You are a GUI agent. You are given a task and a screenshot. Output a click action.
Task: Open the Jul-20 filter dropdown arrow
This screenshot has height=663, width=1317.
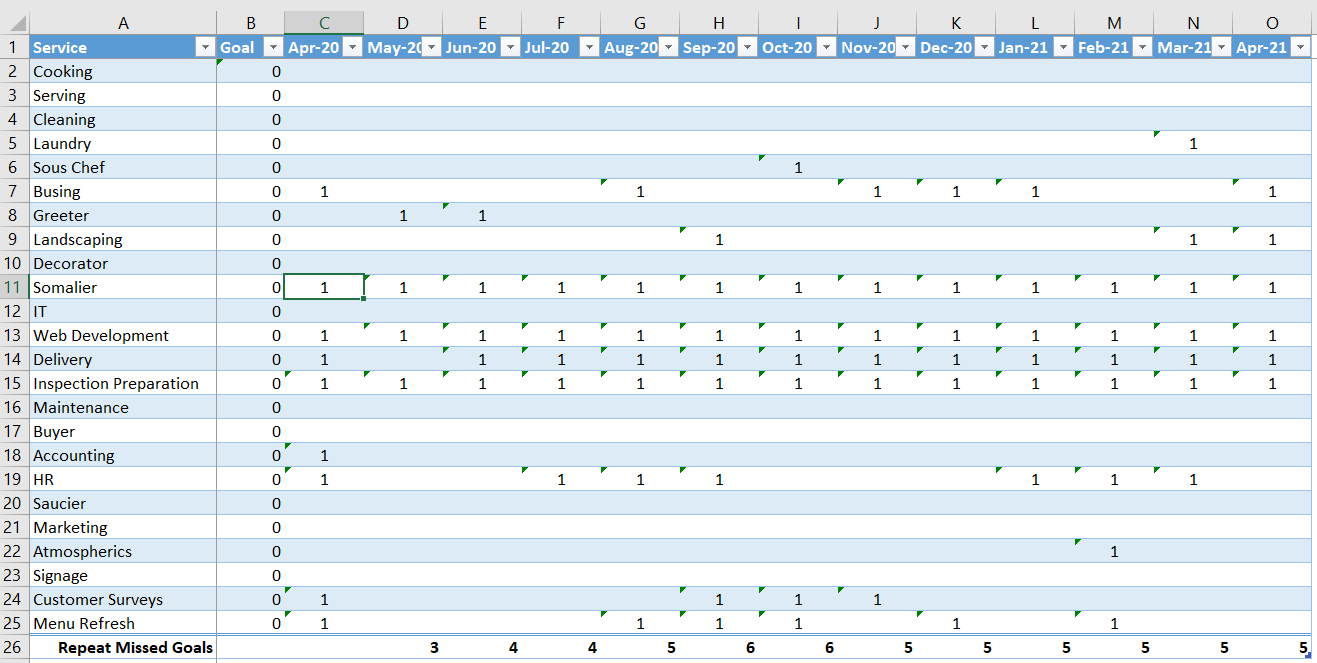[589, 47]
